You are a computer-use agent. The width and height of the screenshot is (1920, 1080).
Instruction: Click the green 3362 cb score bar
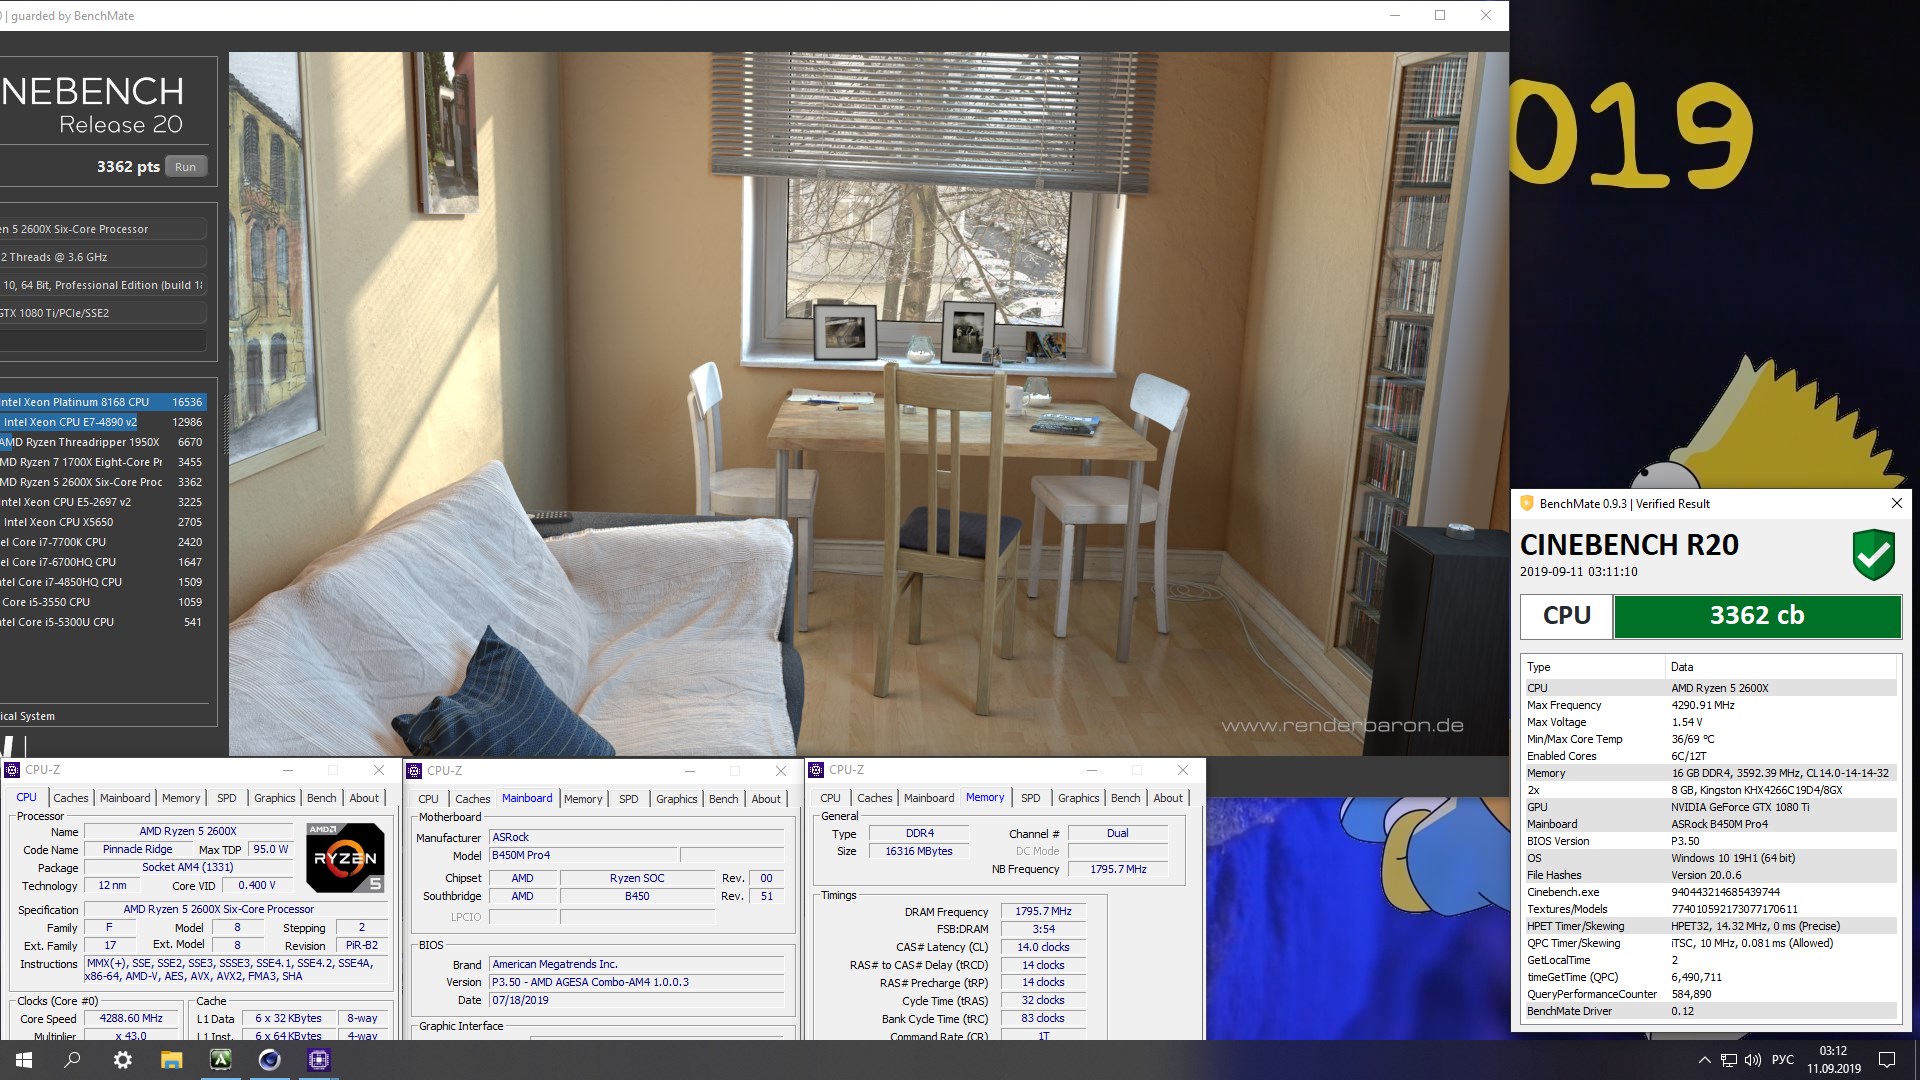pos(1757,616)
